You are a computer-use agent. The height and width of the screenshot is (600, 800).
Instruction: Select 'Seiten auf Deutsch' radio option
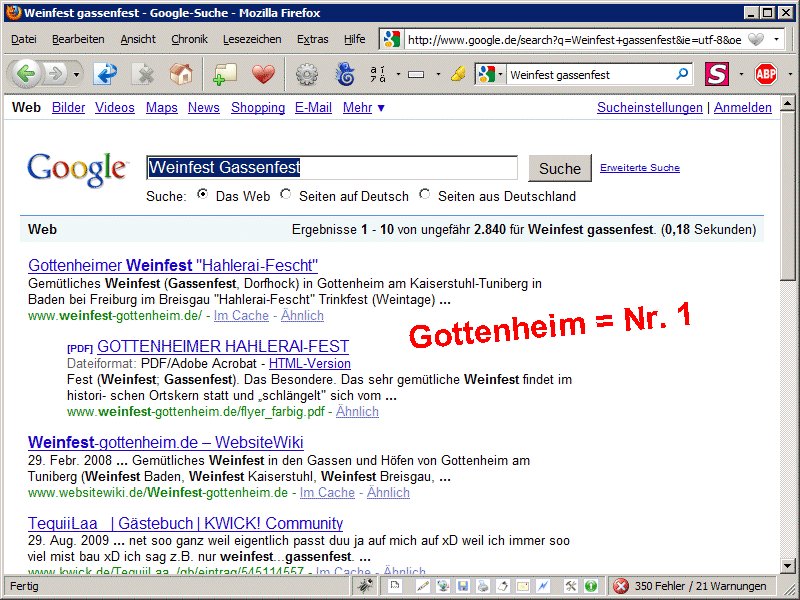point(286,195)
